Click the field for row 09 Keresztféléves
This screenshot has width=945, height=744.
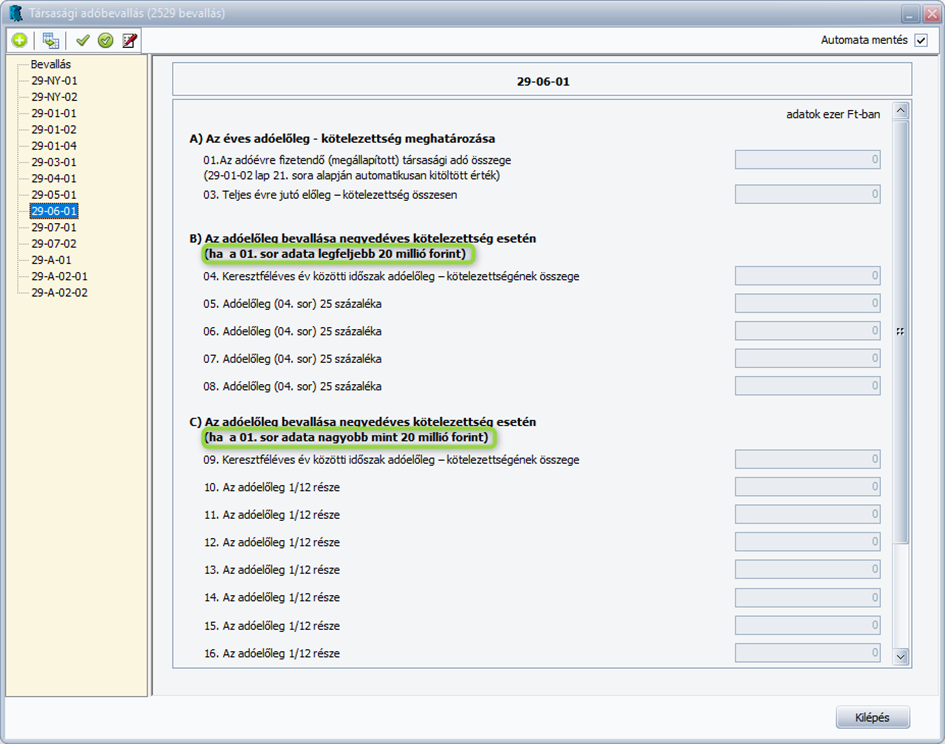coord(808,459)
